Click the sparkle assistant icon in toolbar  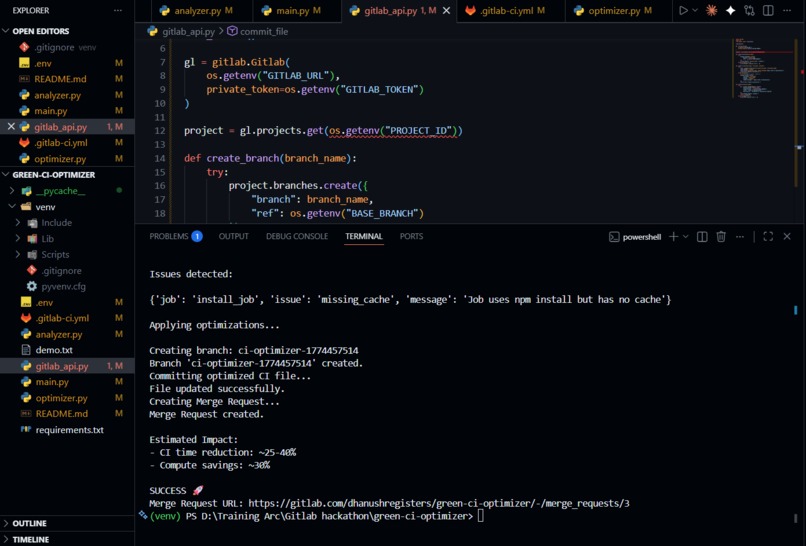[730, 10]
